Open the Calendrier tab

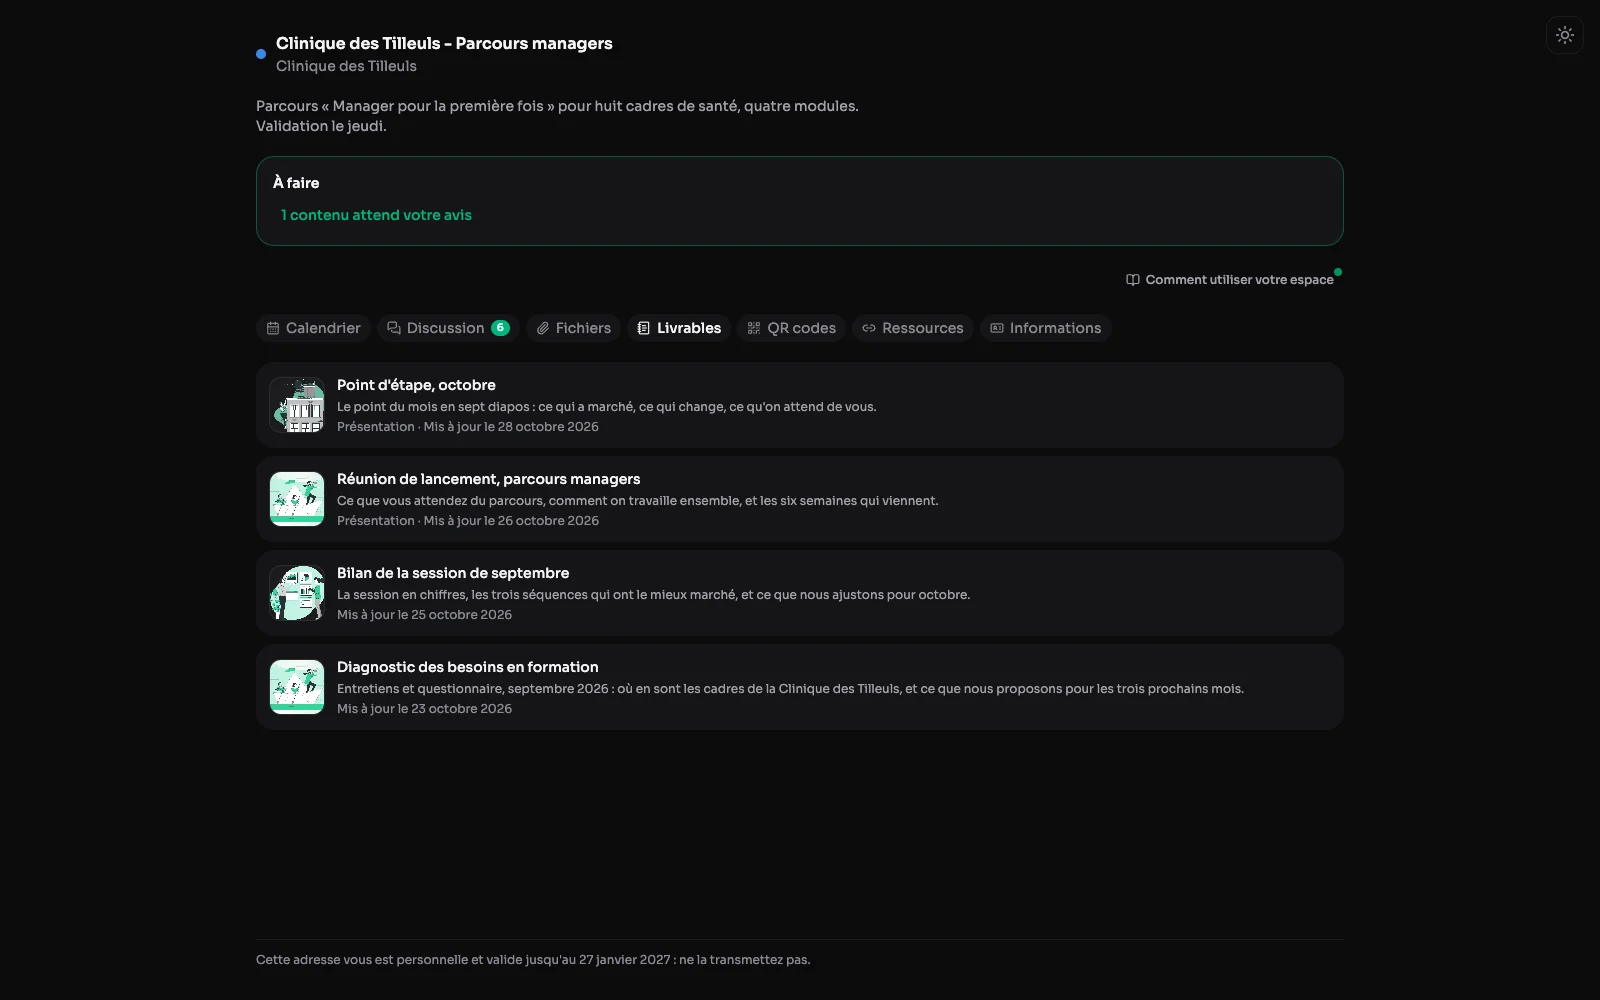[x=313, y=328]
